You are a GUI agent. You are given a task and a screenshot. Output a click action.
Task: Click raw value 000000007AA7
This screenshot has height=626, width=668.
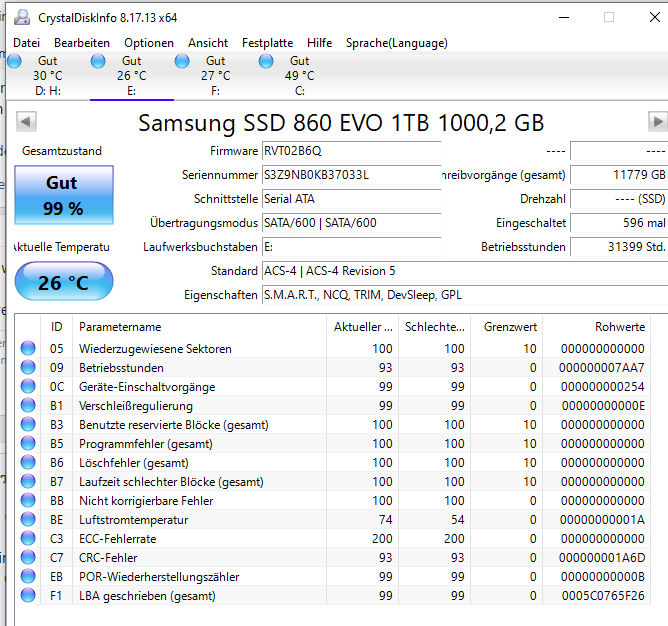(x=602, y=368)
